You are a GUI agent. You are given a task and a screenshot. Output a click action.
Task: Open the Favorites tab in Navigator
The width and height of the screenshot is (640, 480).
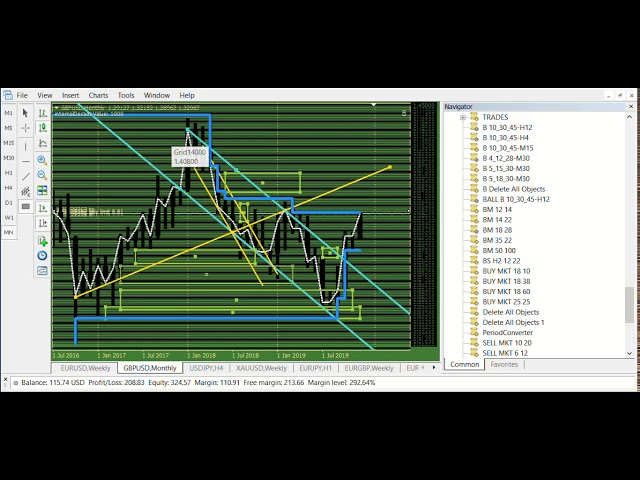tap(504, 365)
